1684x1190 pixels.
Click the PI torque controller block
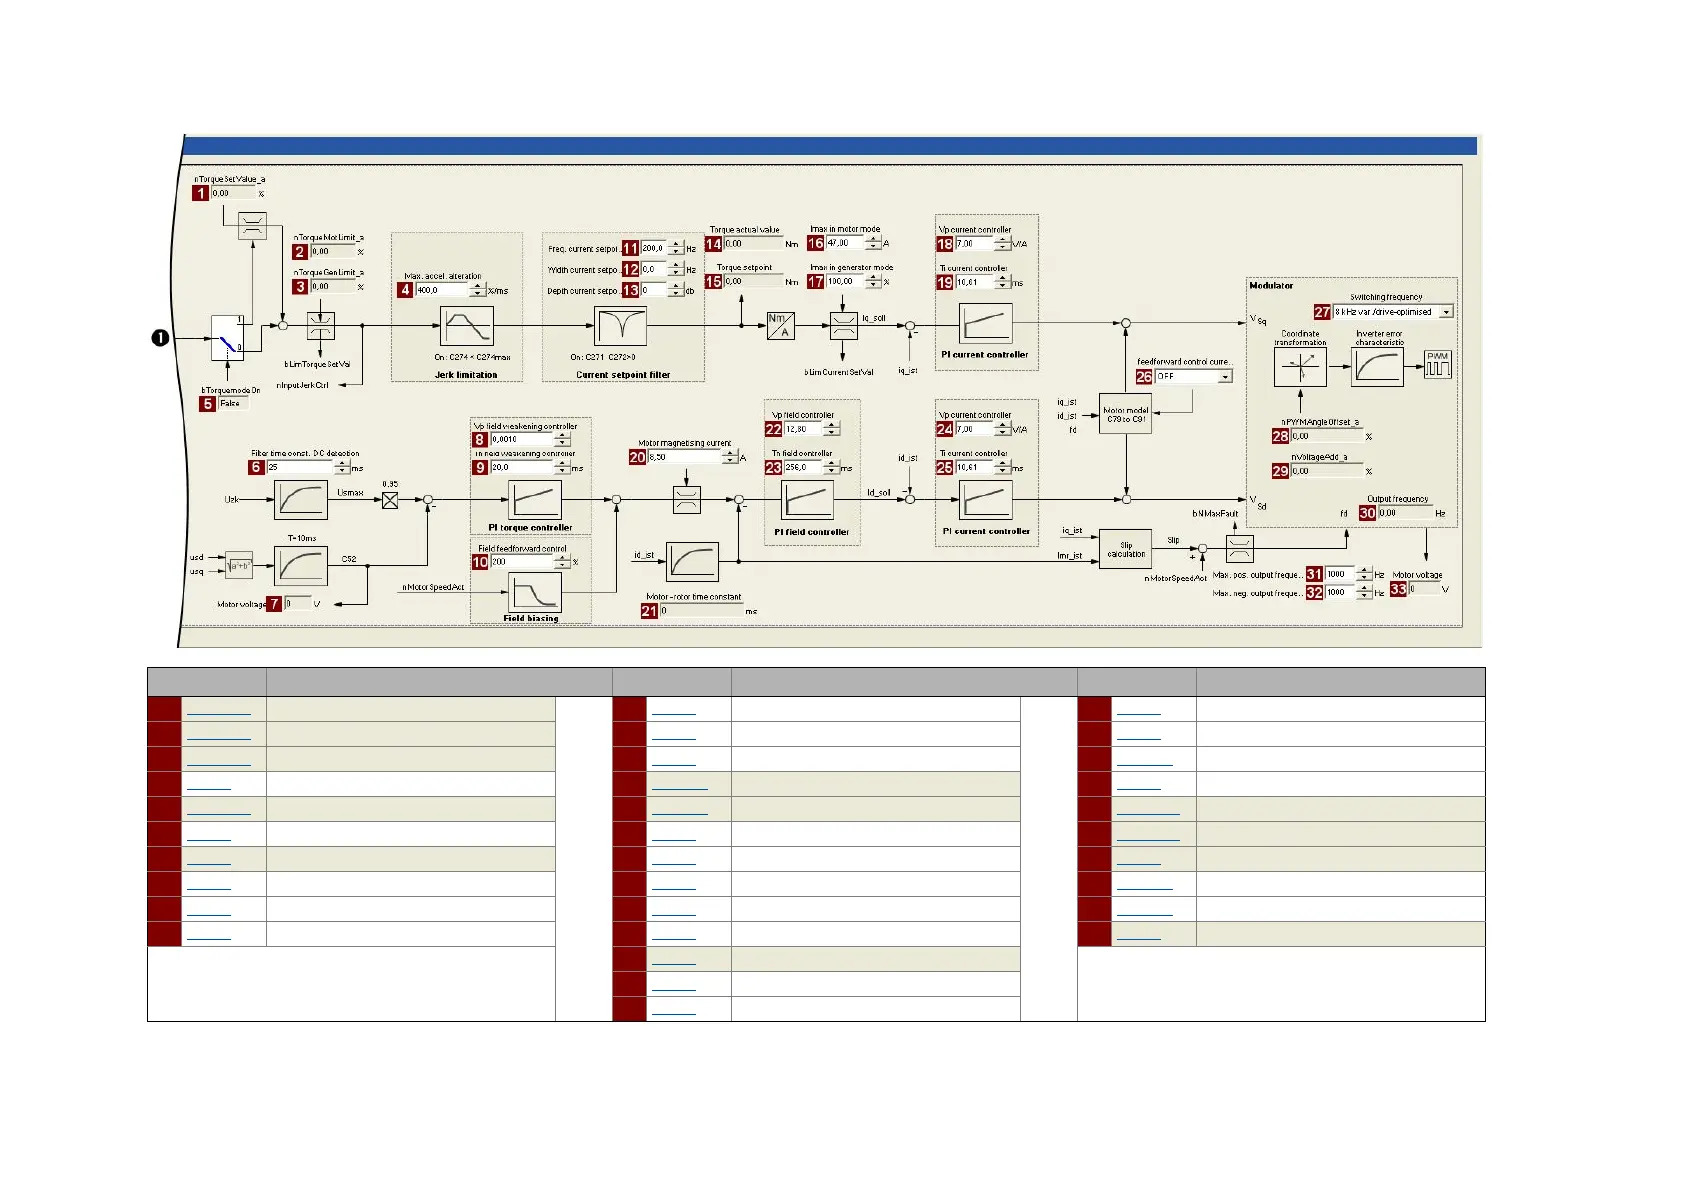[535, 500]
